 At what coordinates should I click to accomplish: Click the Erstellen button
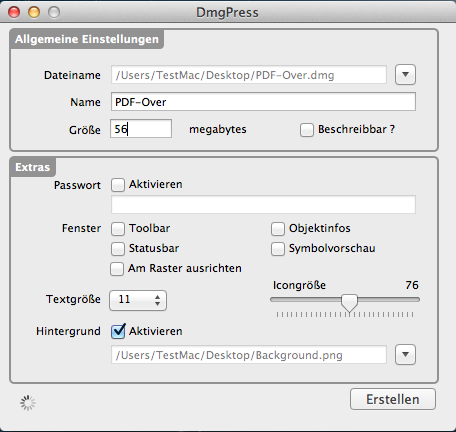(393, 399)
